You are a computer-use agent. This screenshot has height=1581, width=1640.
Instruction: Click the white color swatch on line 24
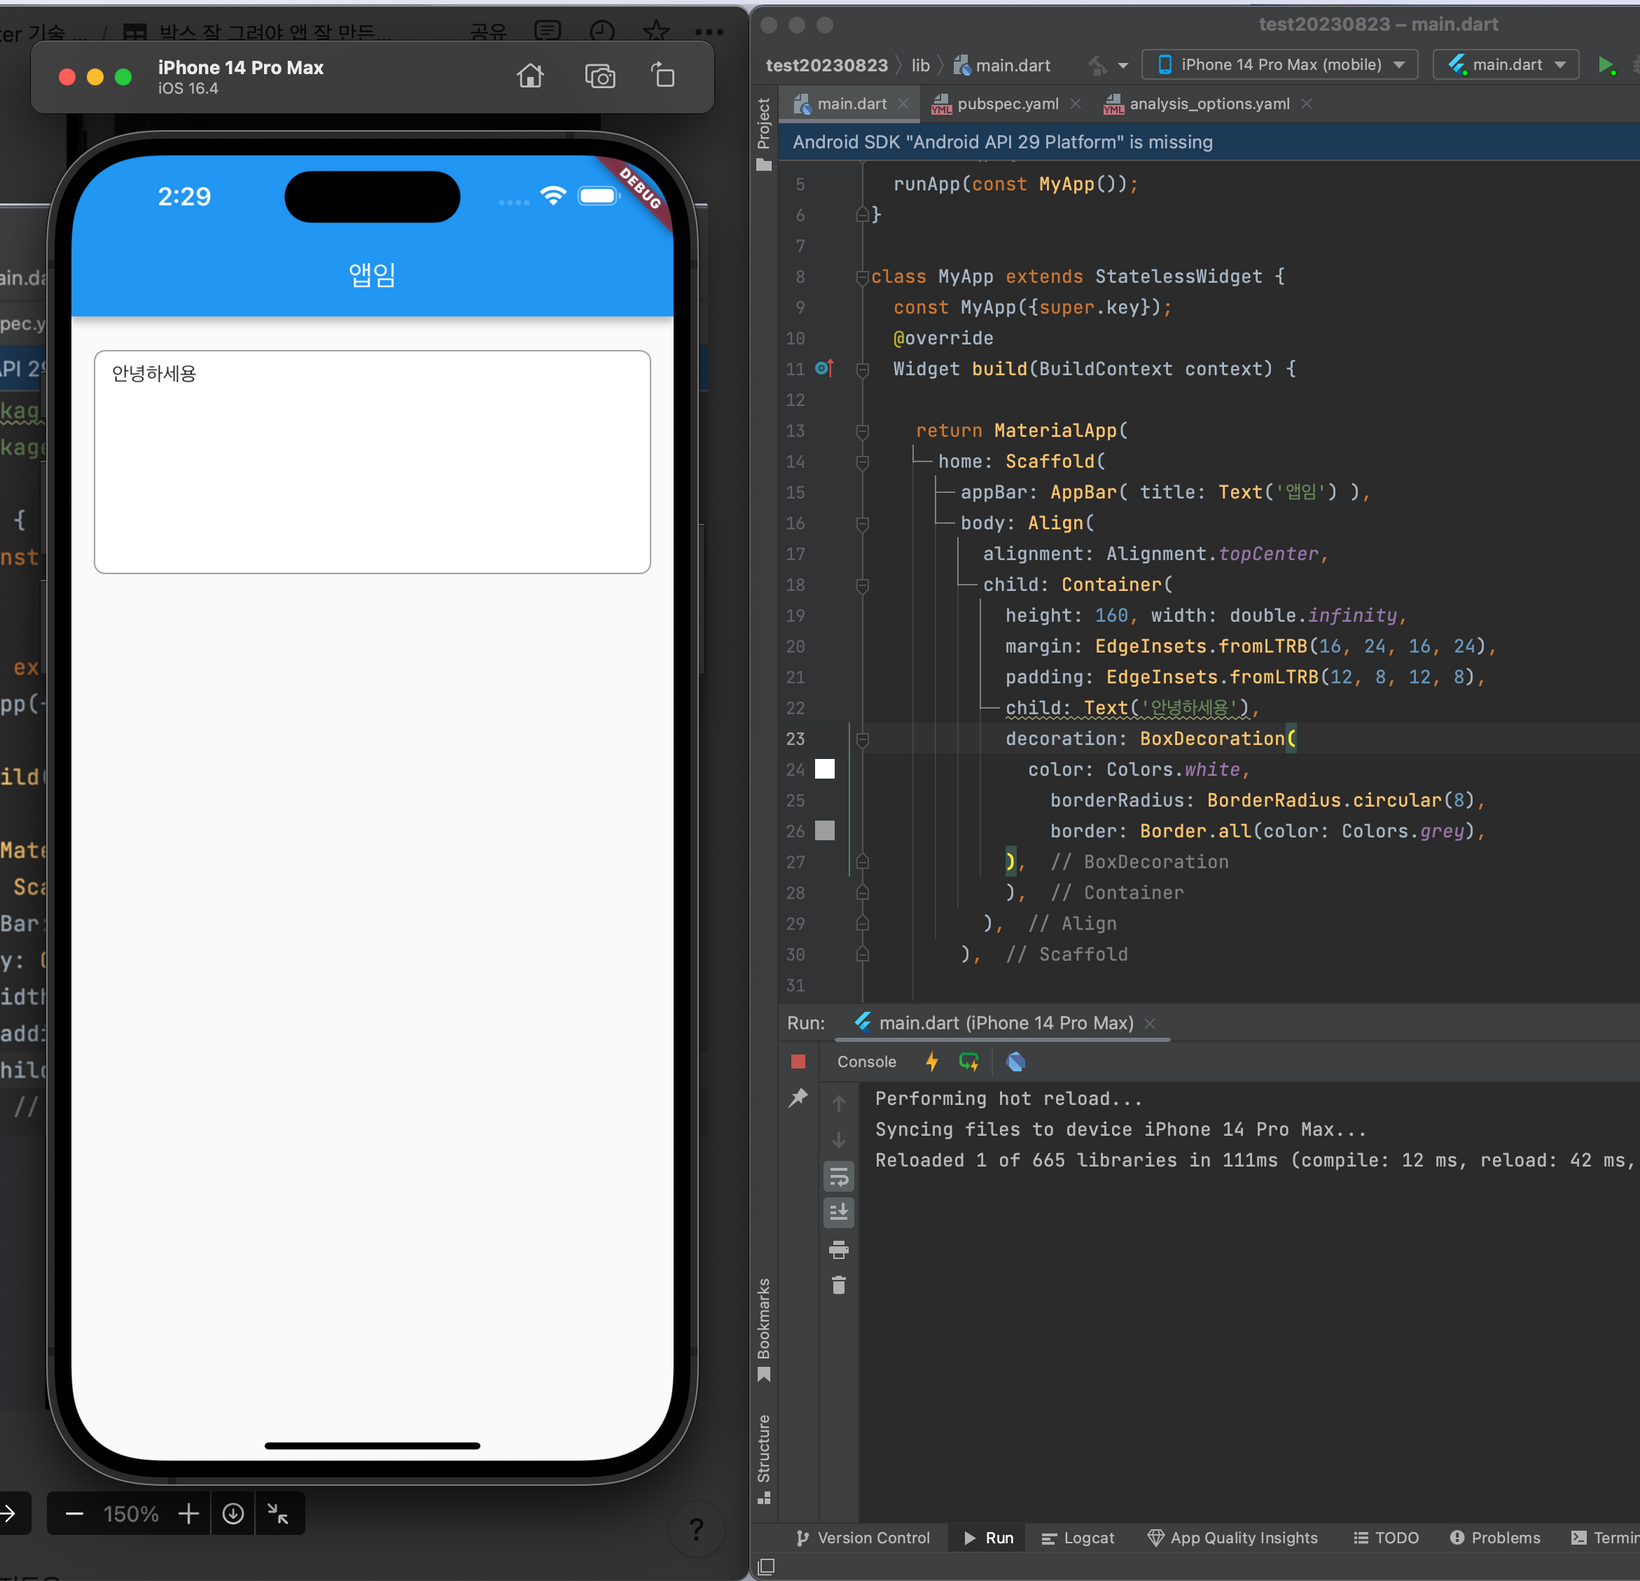click(825, 769)
